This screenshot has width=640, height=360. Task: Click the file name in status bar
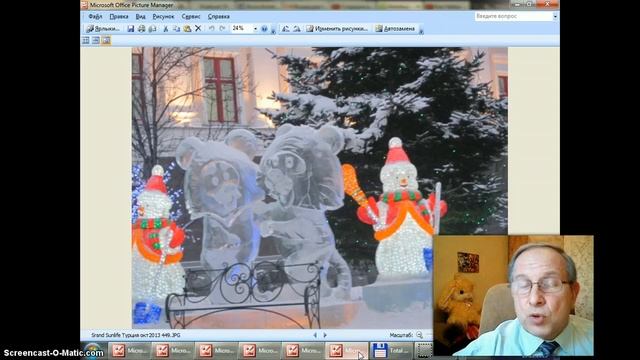click(136, 335)
